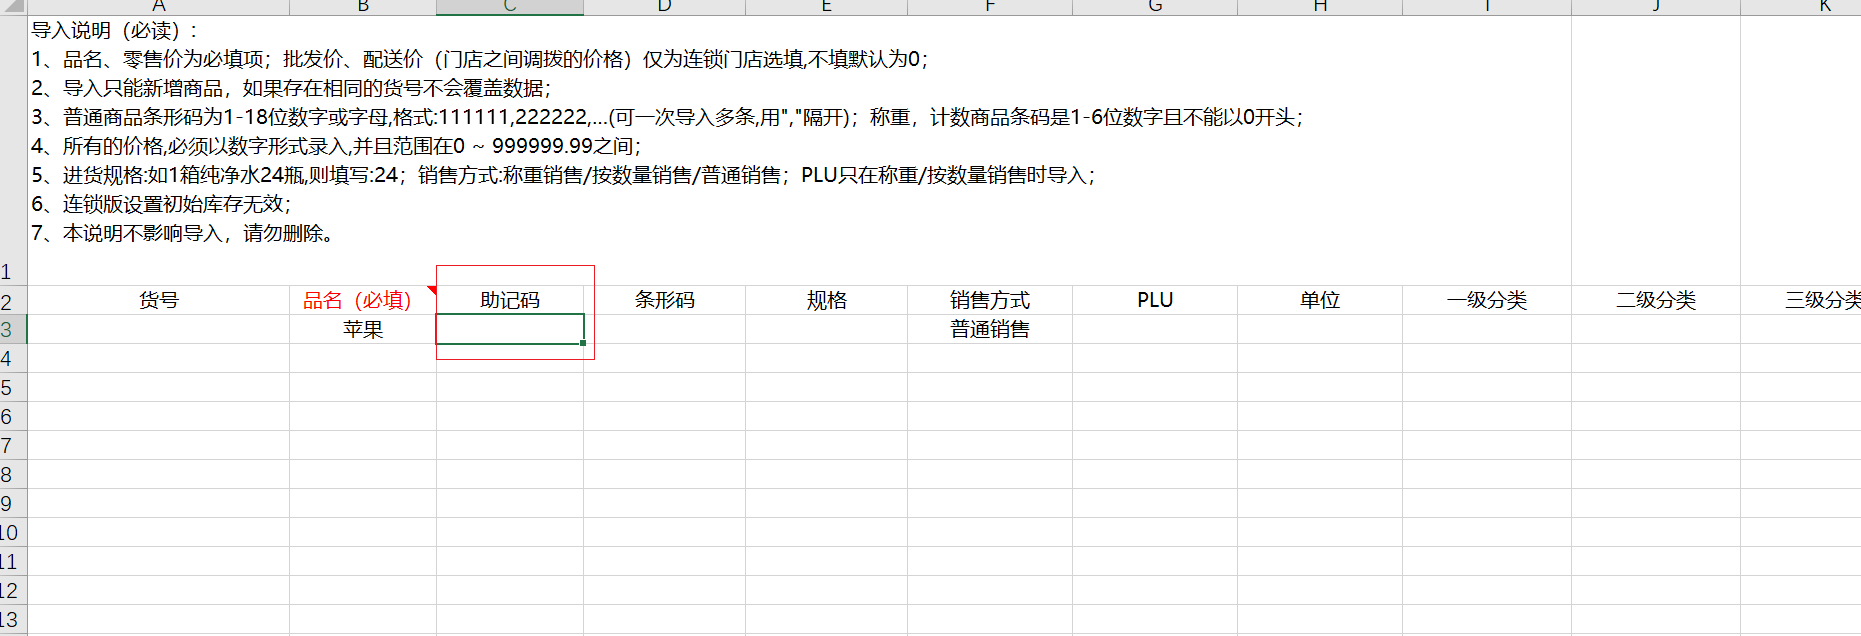Select the 销售方式 header cell

(x=989, y=300)
